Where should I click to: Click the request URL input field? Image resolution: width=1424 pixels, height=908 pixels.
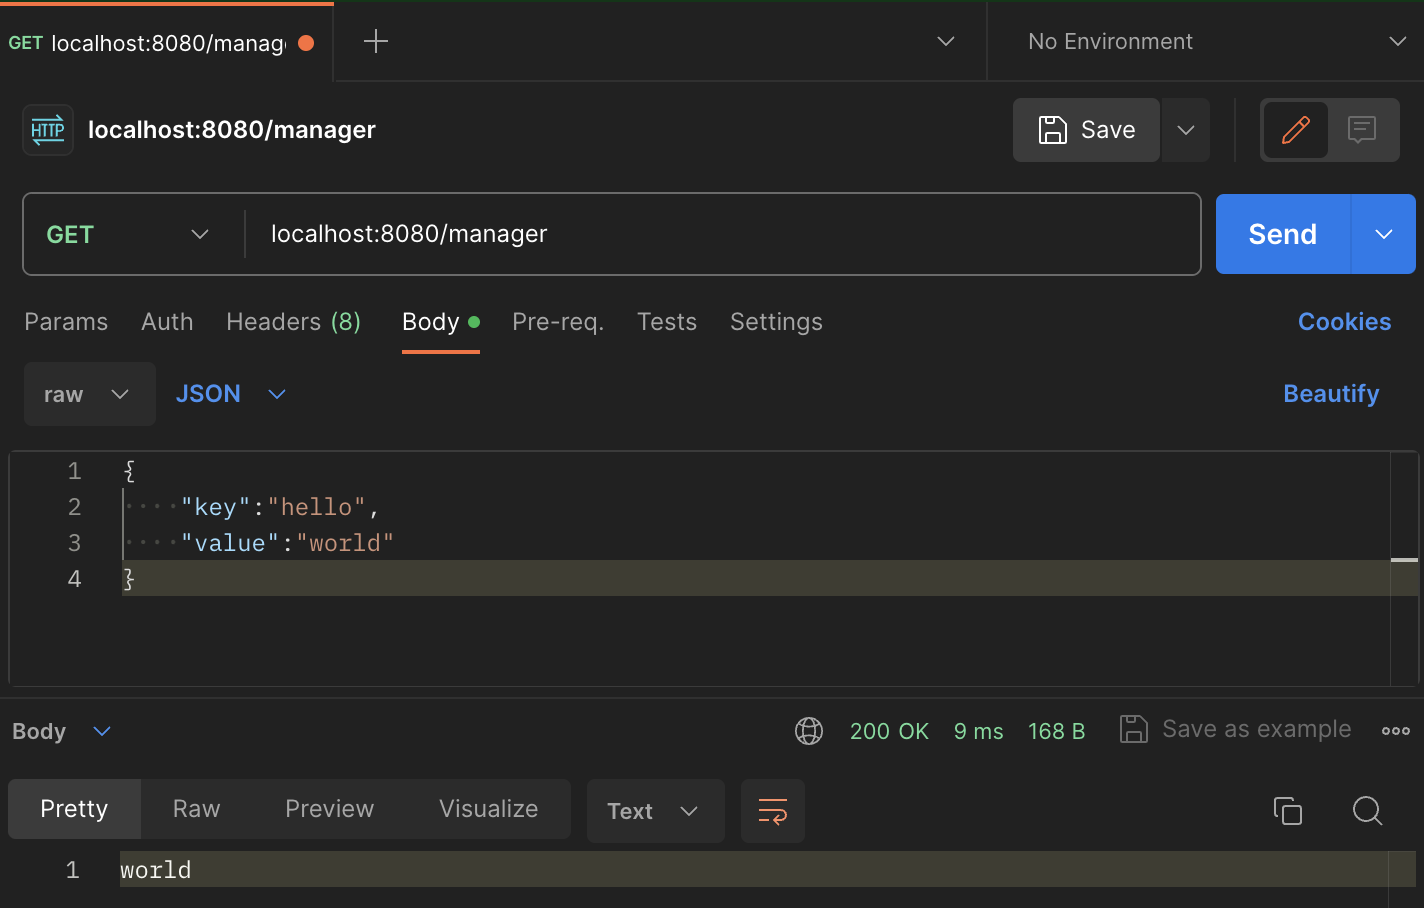pos(720,234)
